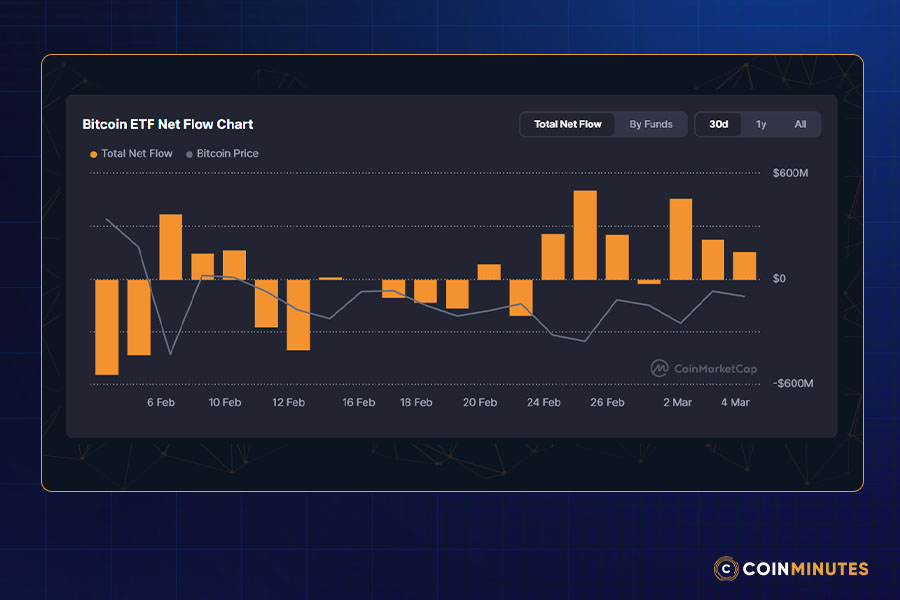Screen dimensions: 900x600
Task: Click the CoinMinutes coin icon bottom right
Action: click(x=724, y=569)
